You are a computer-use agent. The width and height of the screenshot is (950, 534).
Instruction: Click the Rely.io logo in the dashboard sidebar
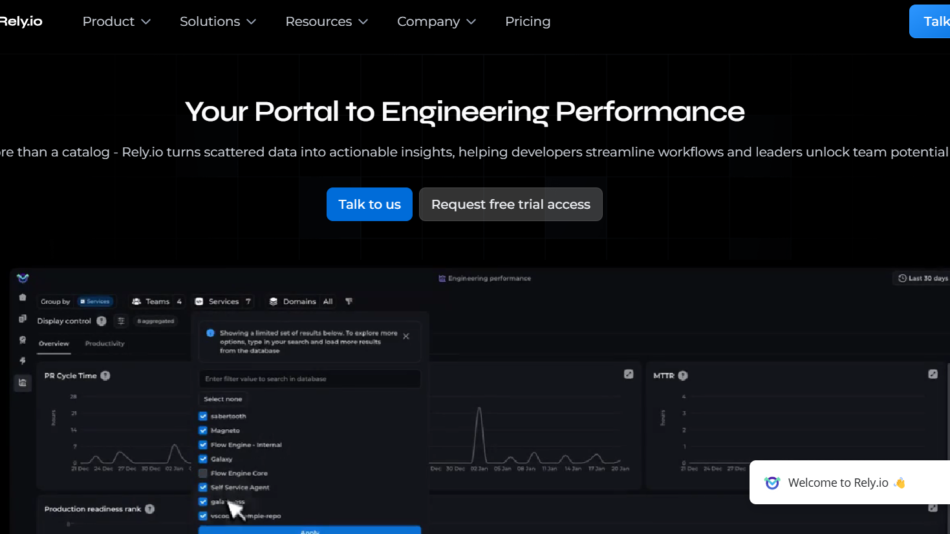(22, 278)
